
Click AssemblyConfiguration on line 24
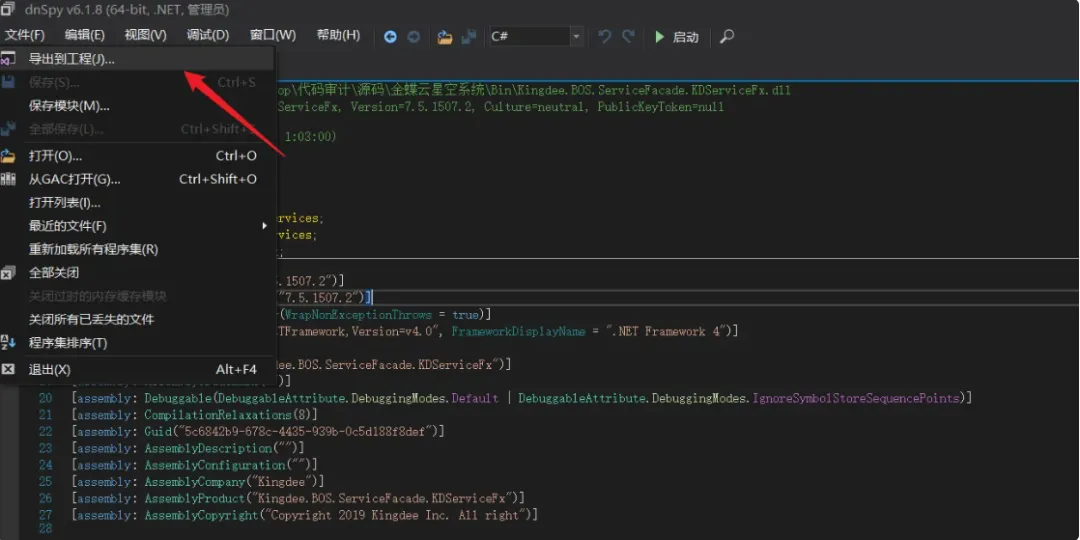[x=214, y=465]
